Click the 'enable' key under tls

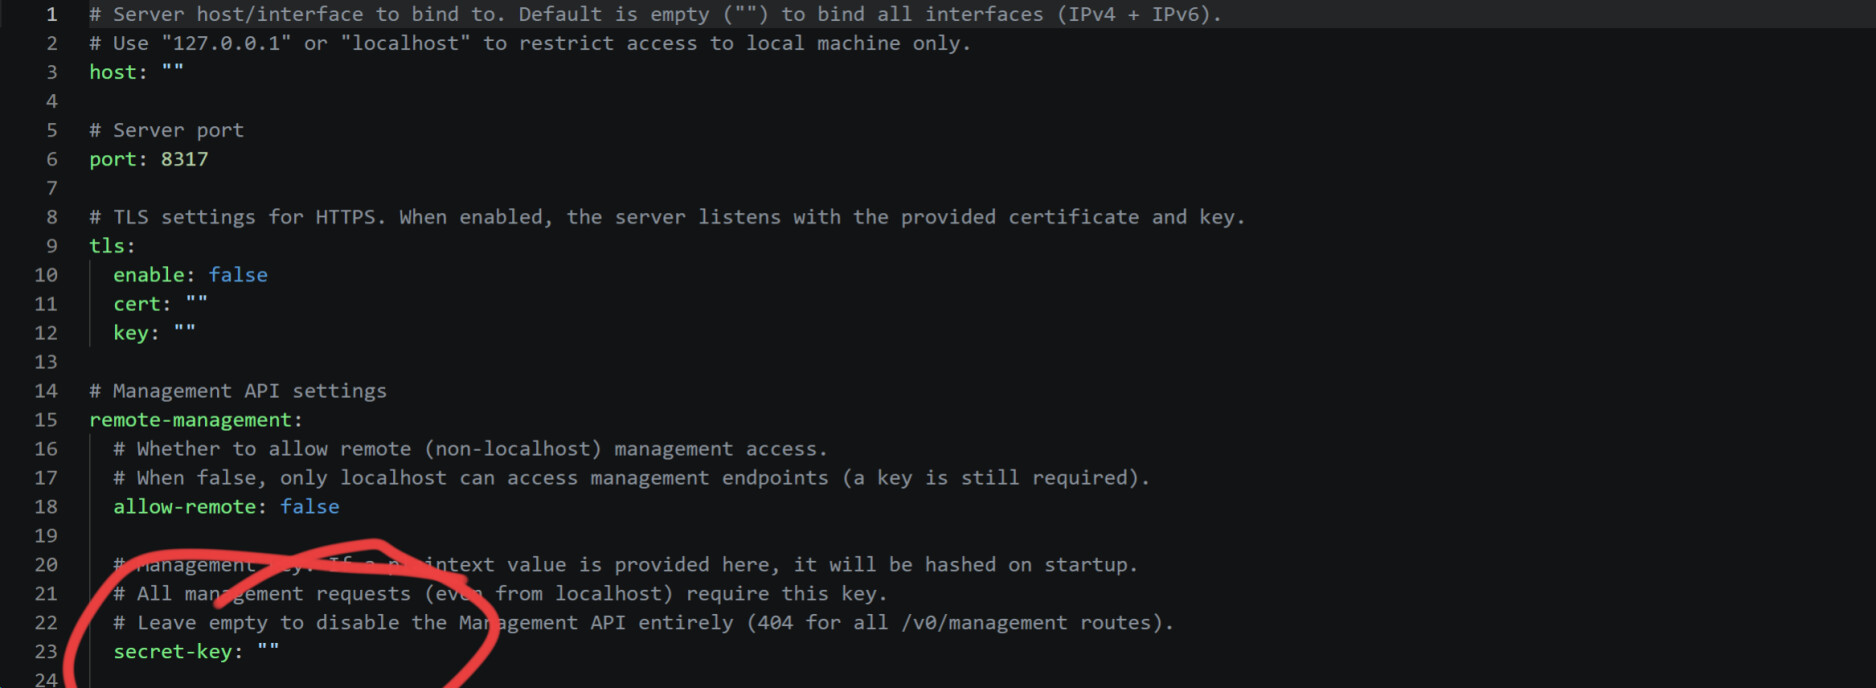tap(149, 275)
